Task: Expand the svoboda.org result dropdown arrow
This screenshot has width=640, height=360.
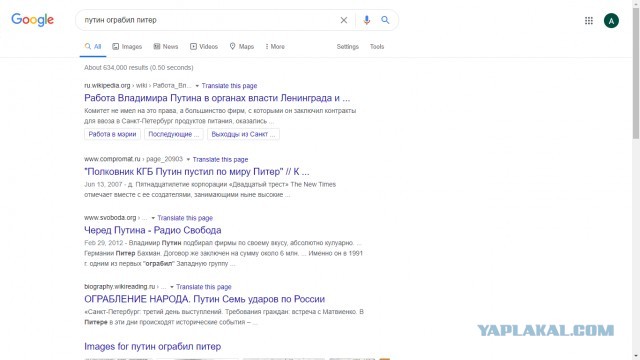Action: point(153,218)
